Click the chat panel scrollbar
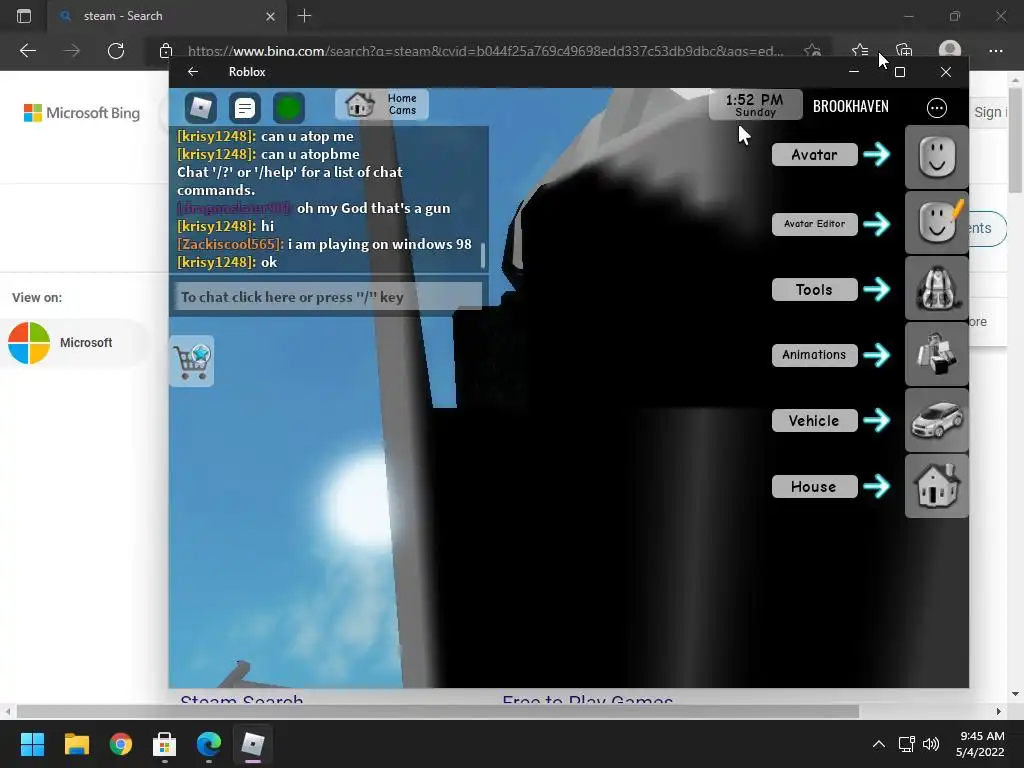 coord(483,255)
